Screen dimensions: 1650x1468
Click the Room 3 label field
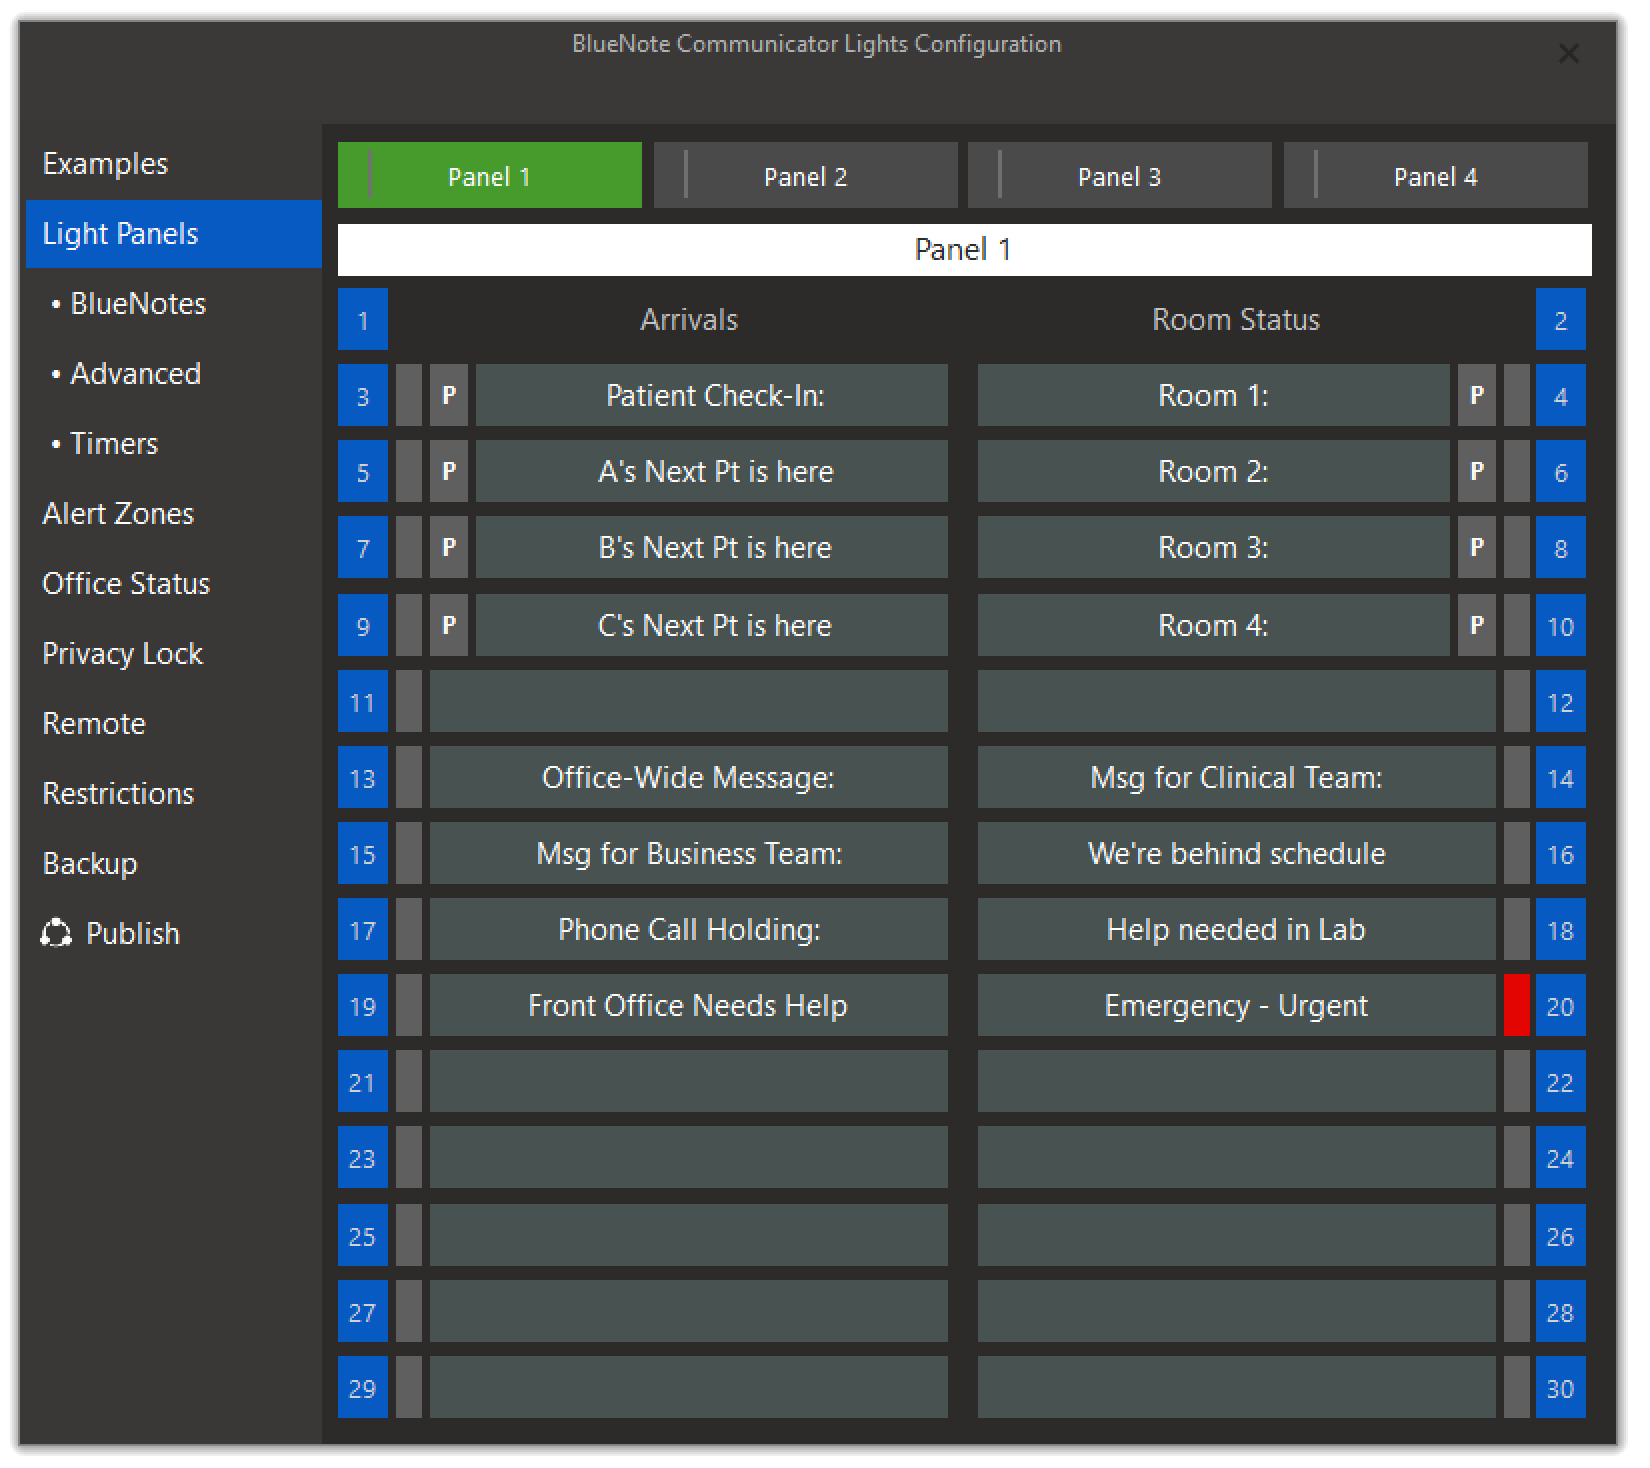1214,547
